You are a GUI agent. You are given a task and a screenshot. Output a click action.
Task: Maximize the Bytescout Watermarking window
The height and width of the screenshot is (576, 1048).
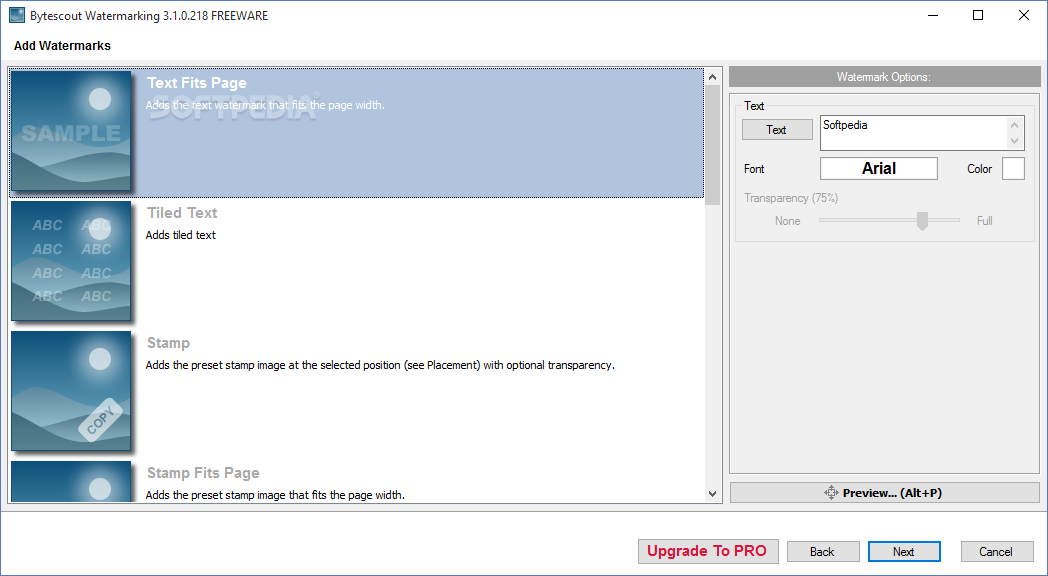[x=978, y=15]
